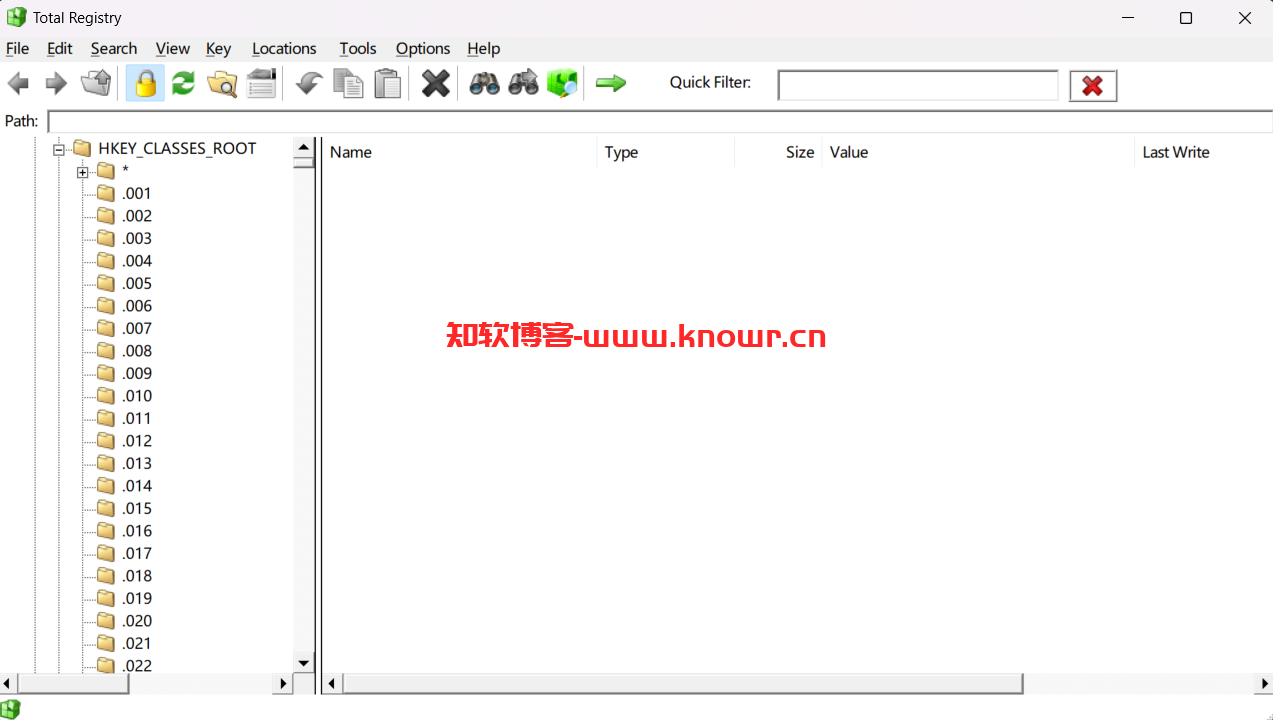1273x720 pixels.
Task: Click the green Go arrow icon
Action: pyautogui.click(x=611, y=83)
